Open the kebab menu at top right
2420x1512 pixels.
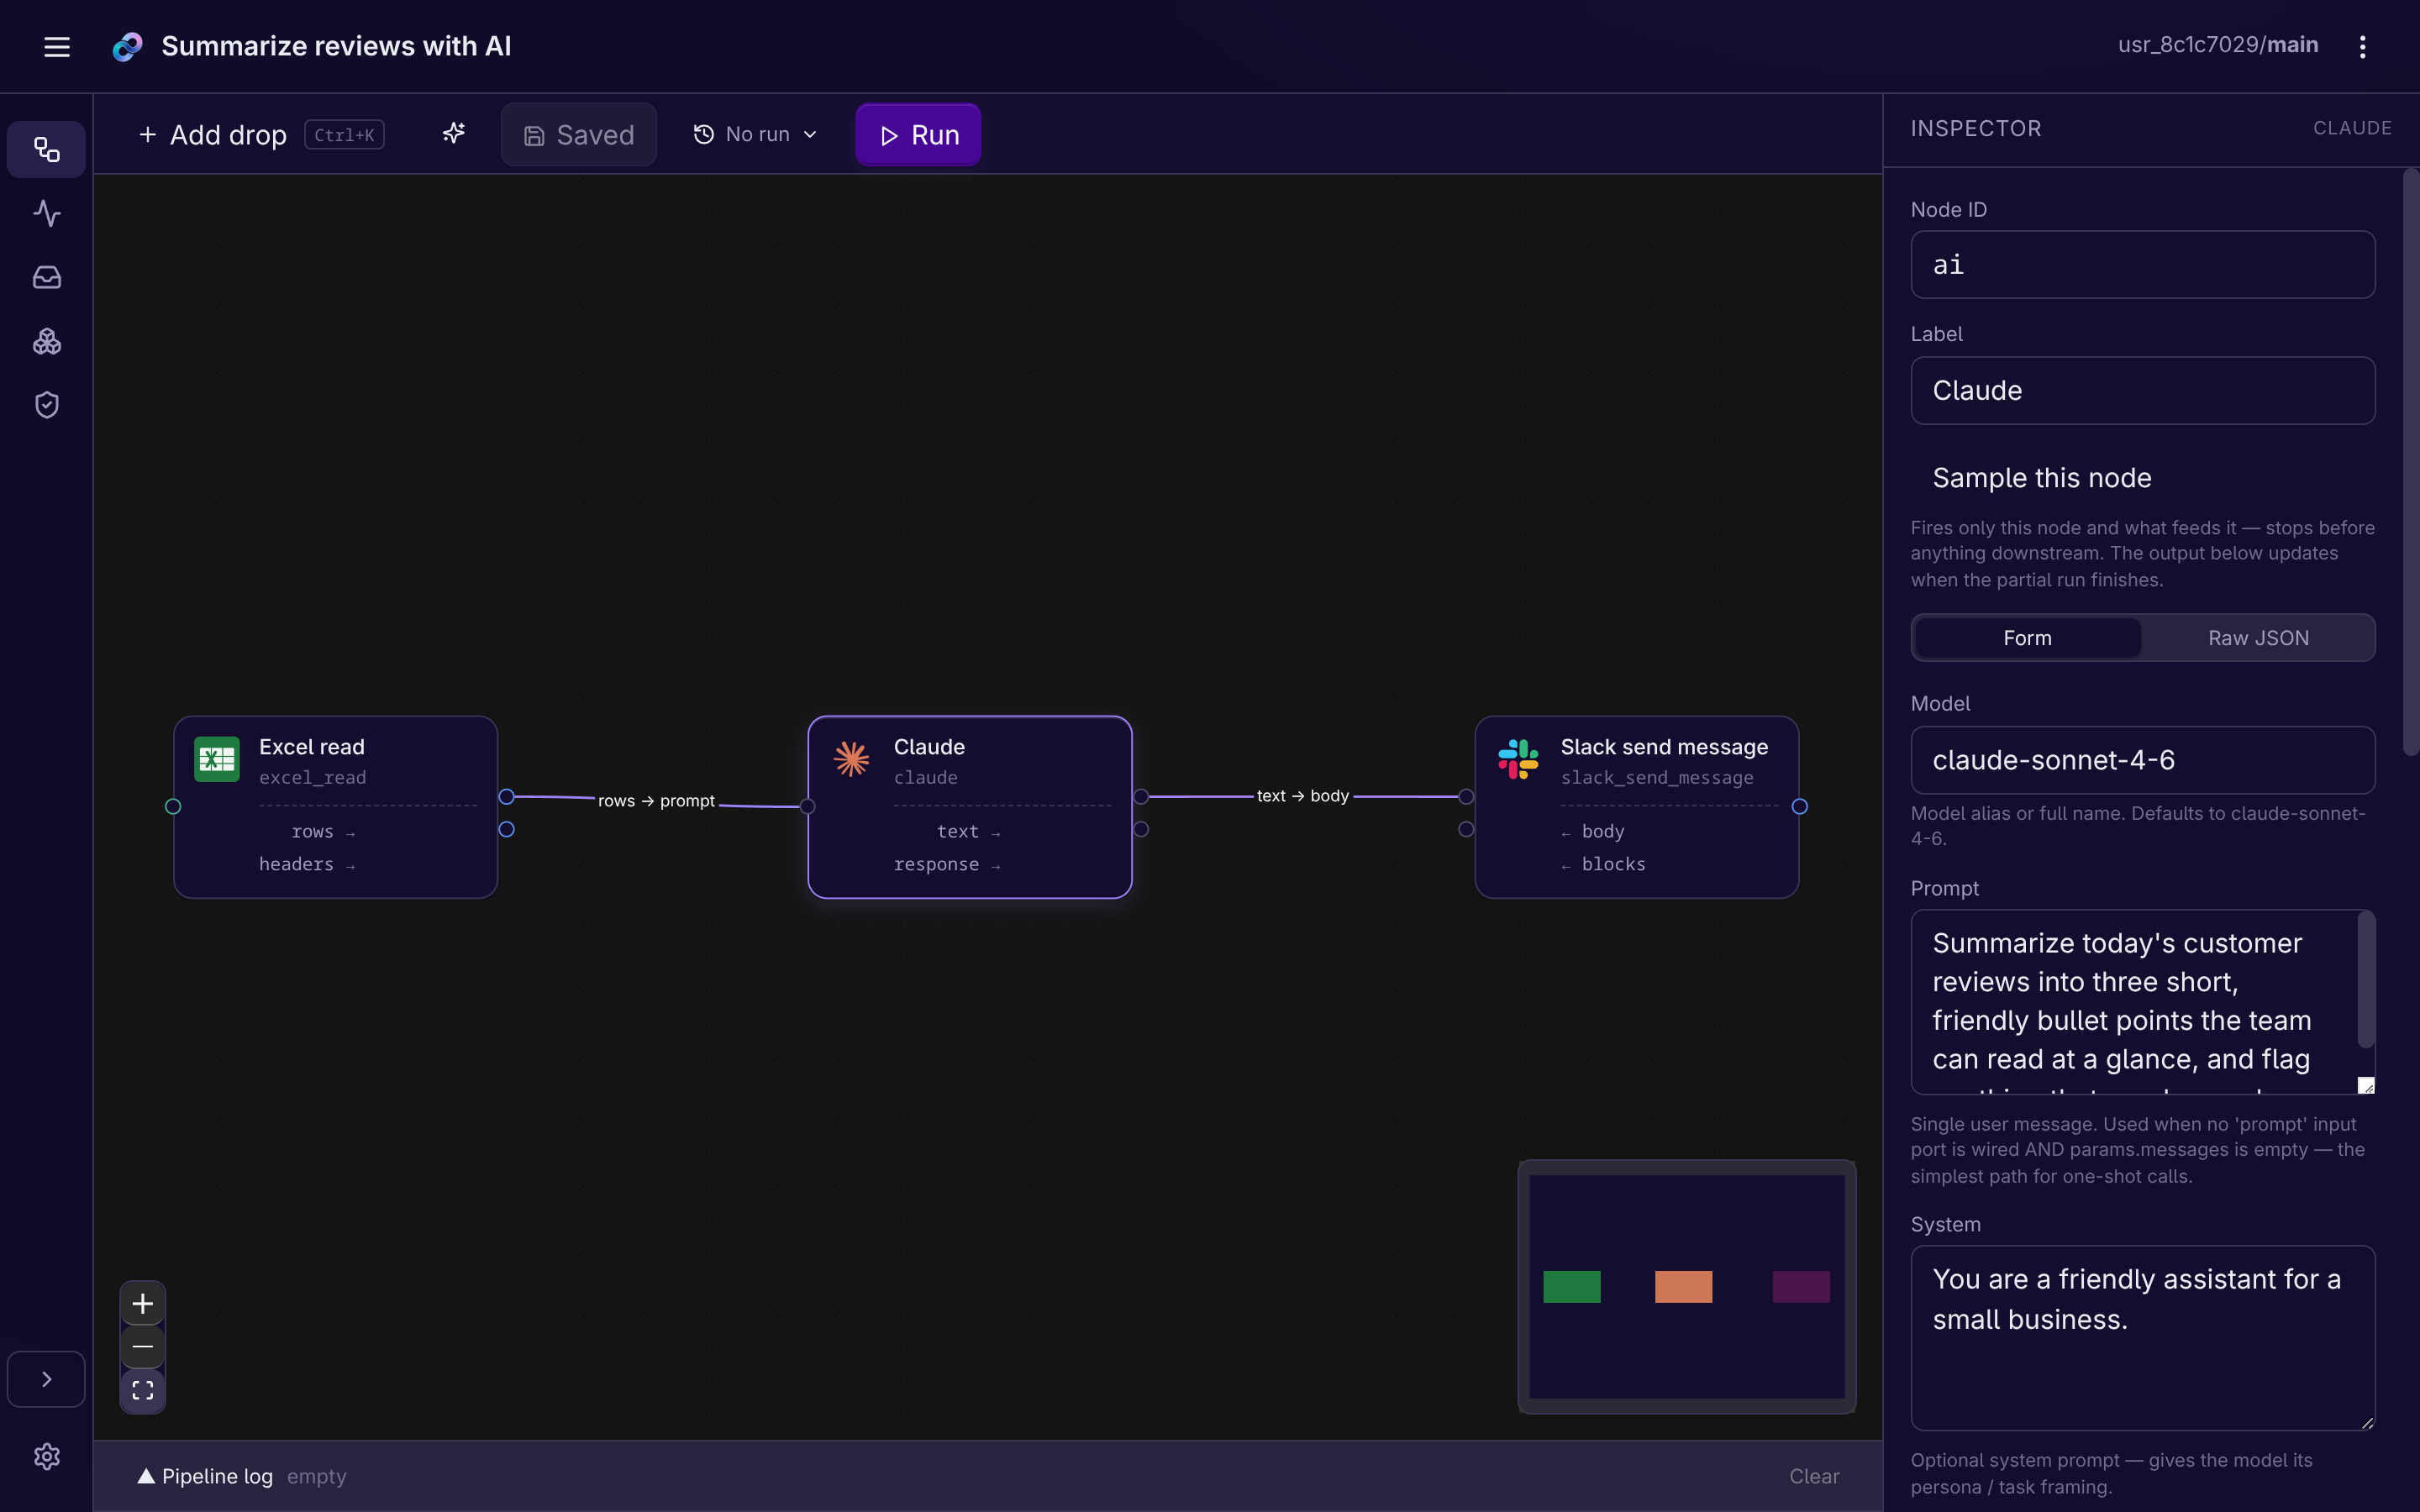2362,46
